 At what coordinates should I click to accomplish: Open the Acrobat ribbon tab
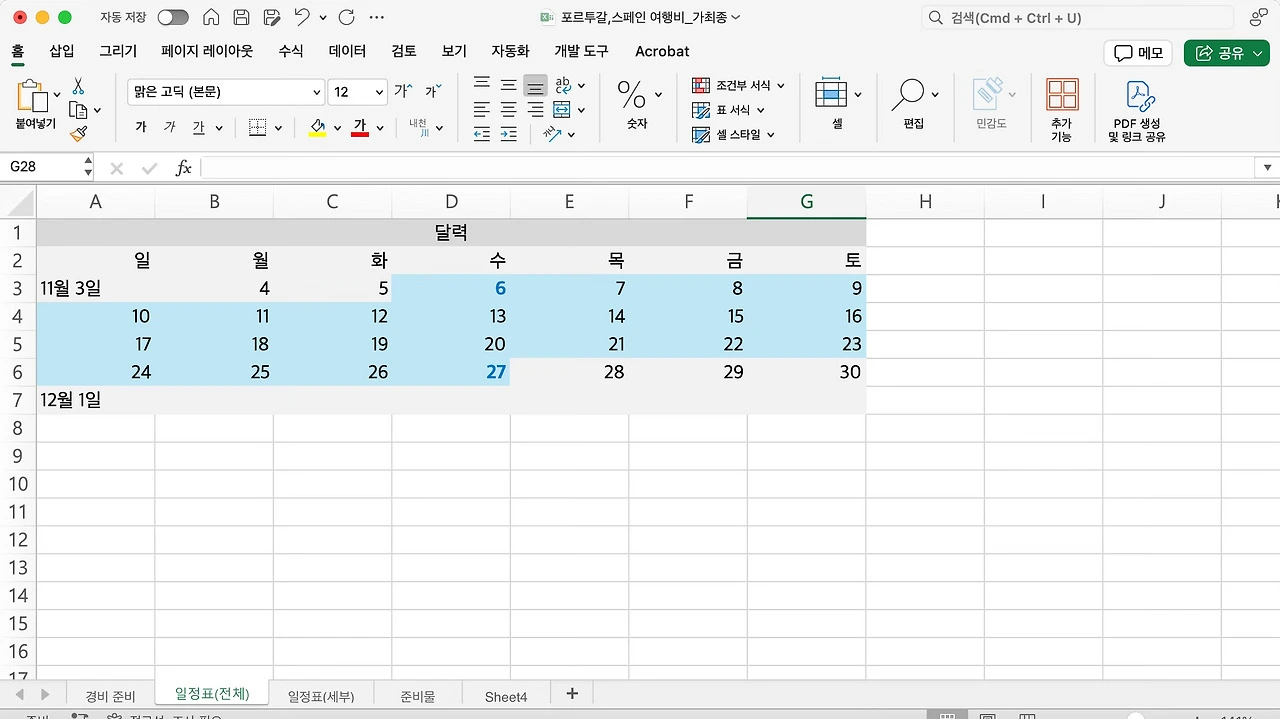[662, 51]
